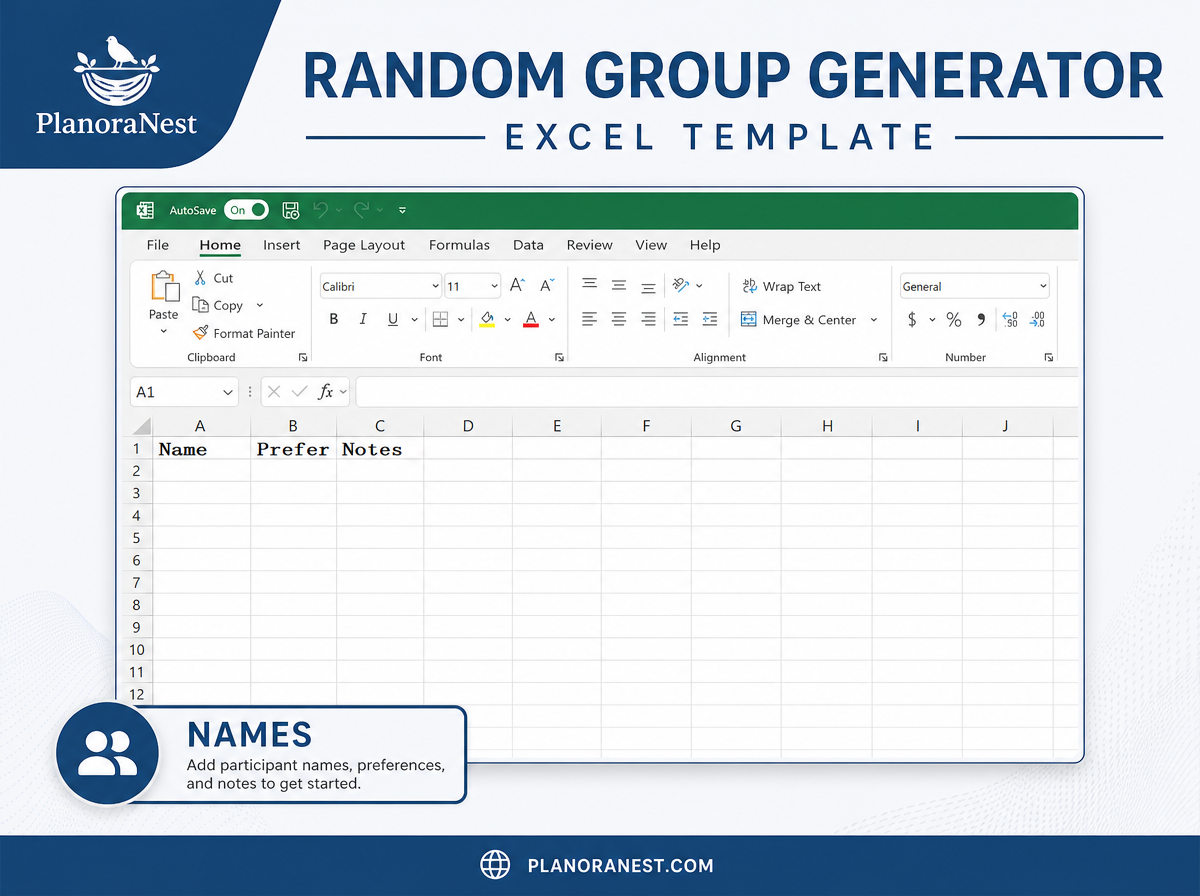Click the Cut scissors button
Image resolution: width=1200 pixels, height=896 pixels.
[x=213, y=278]
